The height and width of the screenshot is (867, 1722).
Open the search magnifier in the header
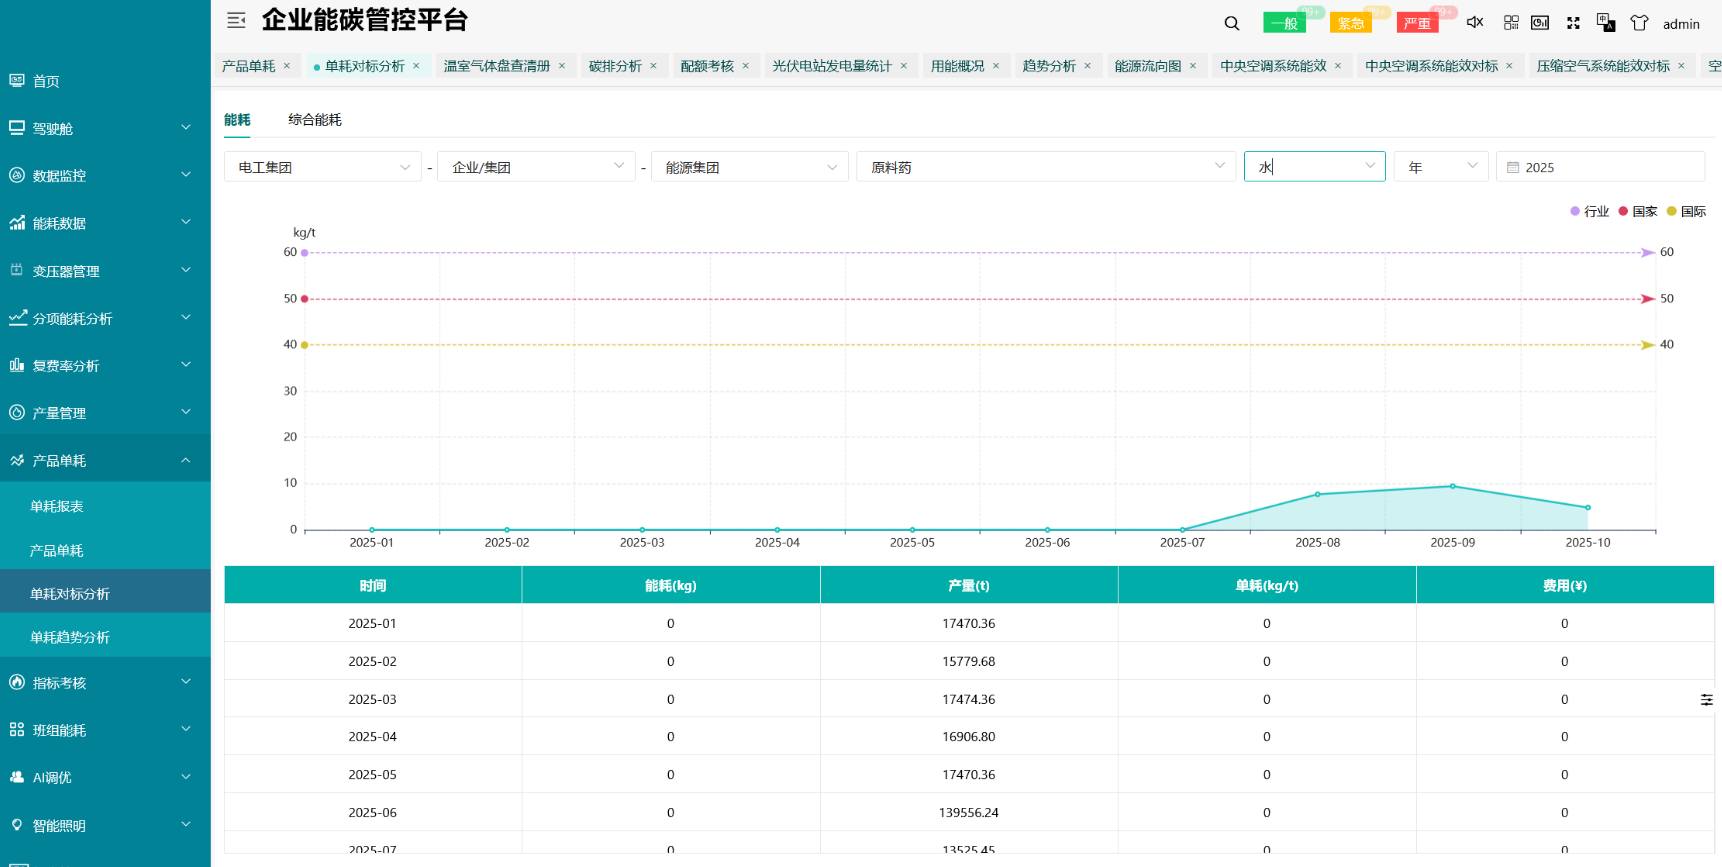(x=1232, y=23)
